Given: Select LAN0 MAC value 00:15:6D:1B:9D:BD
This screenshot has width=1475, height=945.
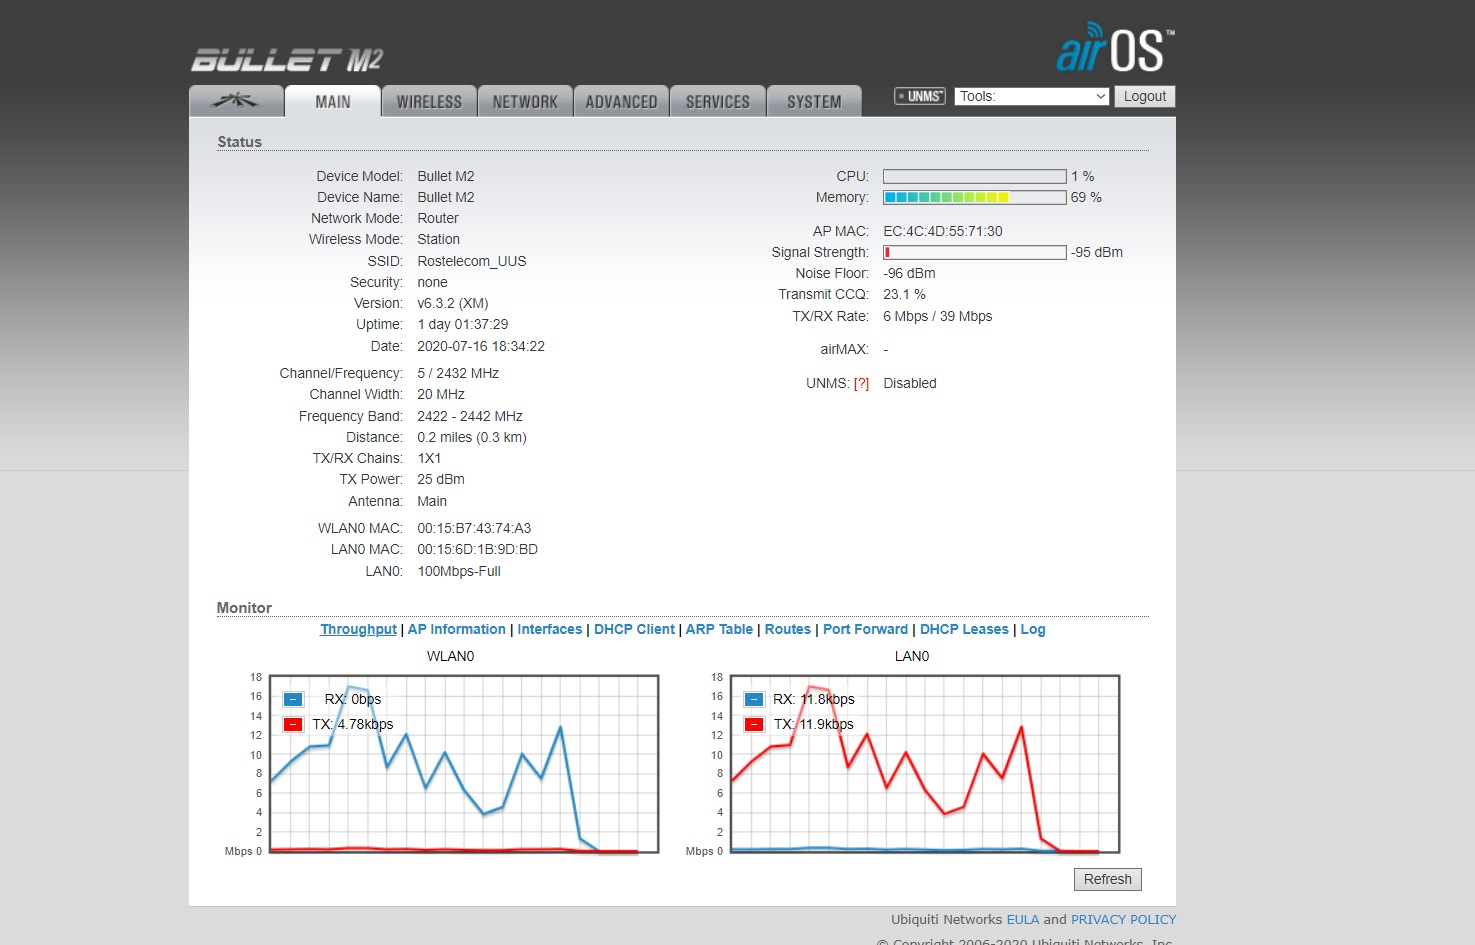Looking at the screenshot, I should (x=478, y=549).
